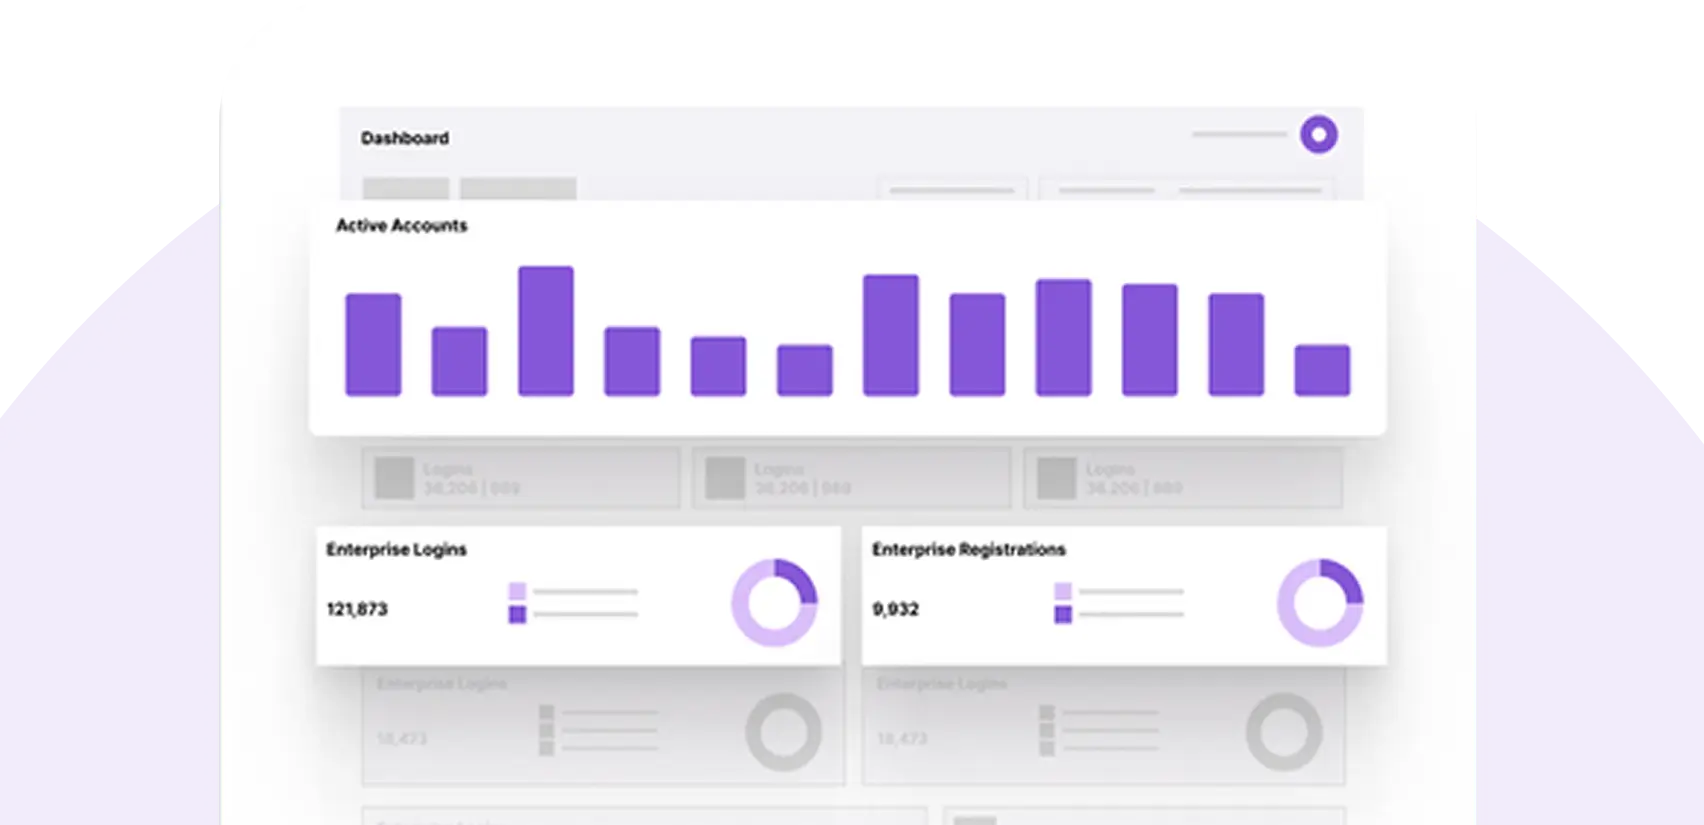The image size is (1704, 825).
Task: Select the 121,873 logins value
Action: (x=357, y=609)
